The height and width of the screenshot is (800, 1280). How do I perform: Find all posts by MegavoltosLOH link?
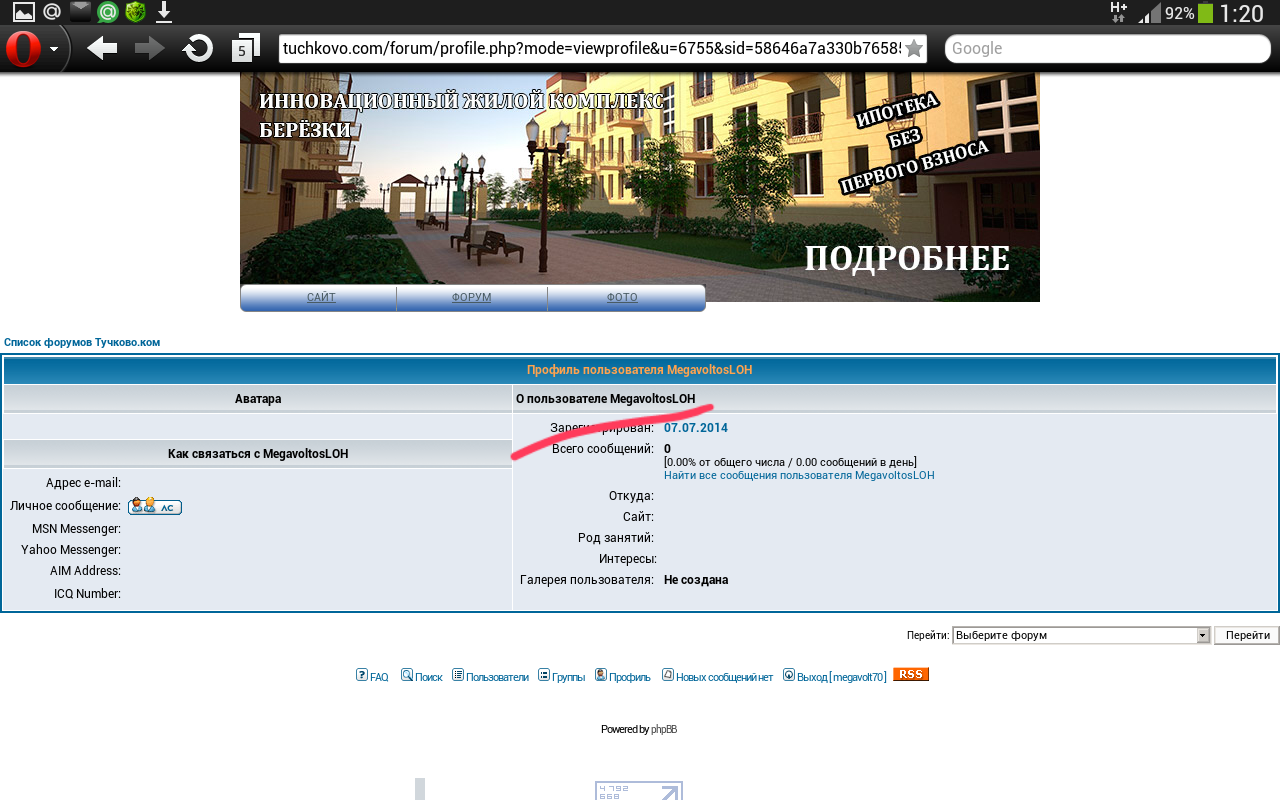tap(799, 475)
